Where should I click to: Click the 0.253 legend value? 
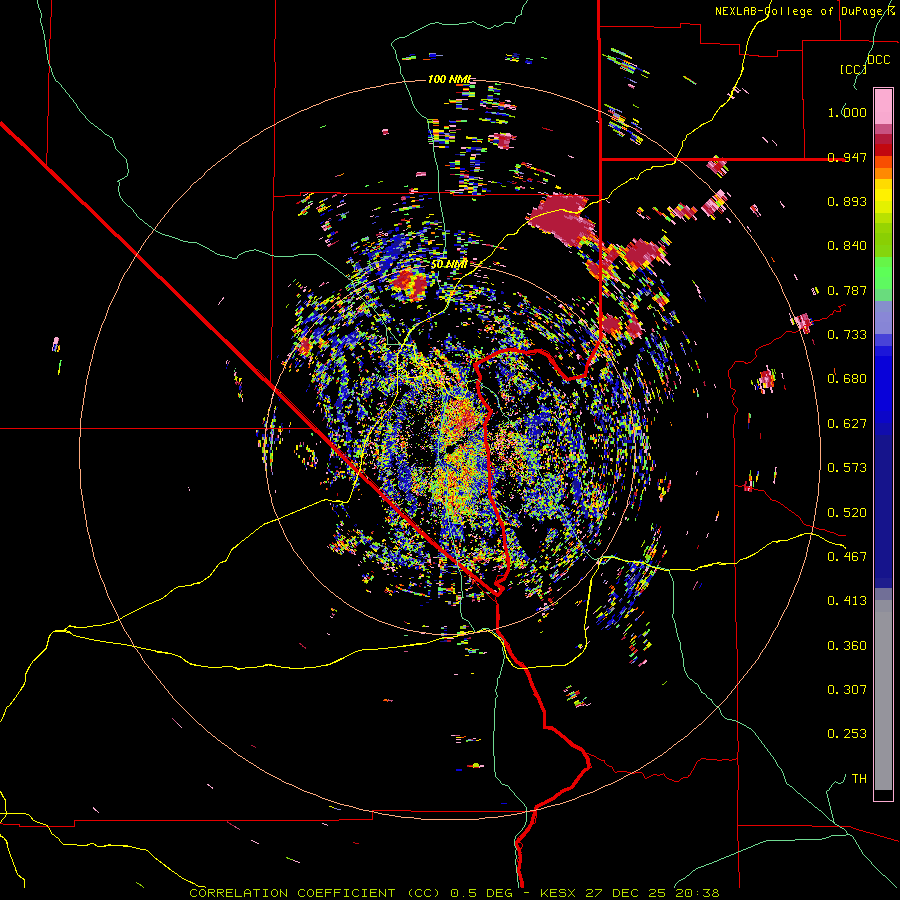click(x=847, y=734)
